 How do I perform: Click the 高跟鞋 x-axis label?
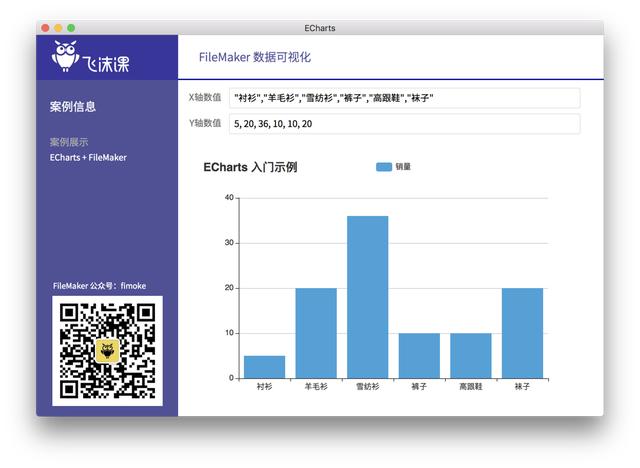(471, 386)
